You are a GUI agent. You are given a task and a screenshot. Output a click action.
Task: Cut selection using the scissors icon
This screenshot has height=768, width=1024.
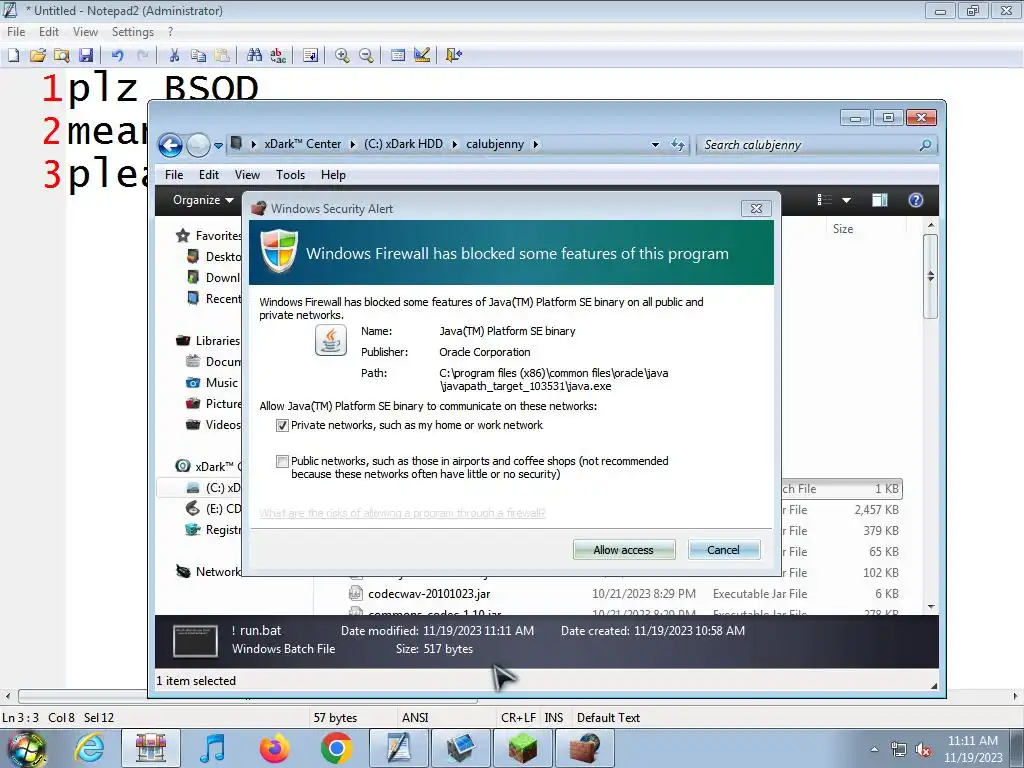(174, 56)
